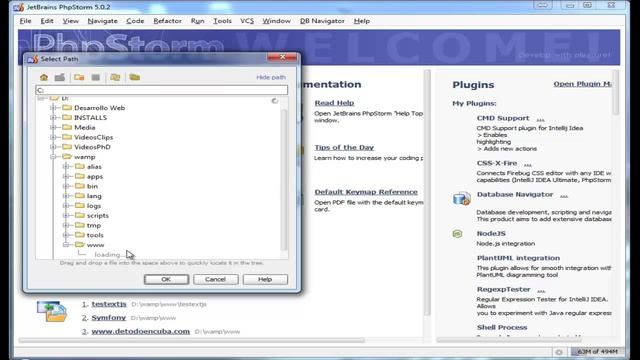Screen dimensions: 640x360
Task: Expand the VideosPhD folder node
Action: [53, 147]
